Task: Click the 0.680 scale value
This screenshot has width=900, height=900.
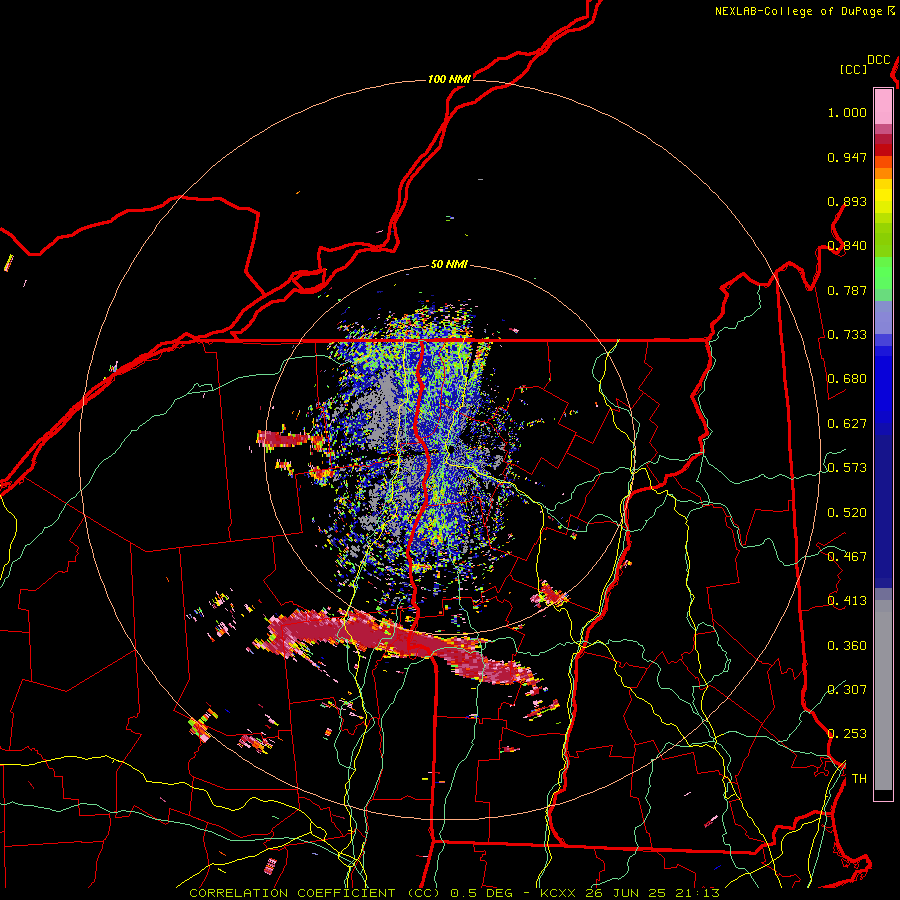Action: click(x=847, y=379)
